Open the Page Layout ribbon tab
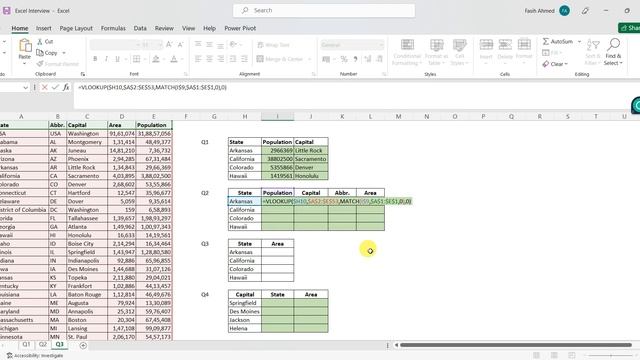Screen dimensions: 640x360 pos(76,28)
